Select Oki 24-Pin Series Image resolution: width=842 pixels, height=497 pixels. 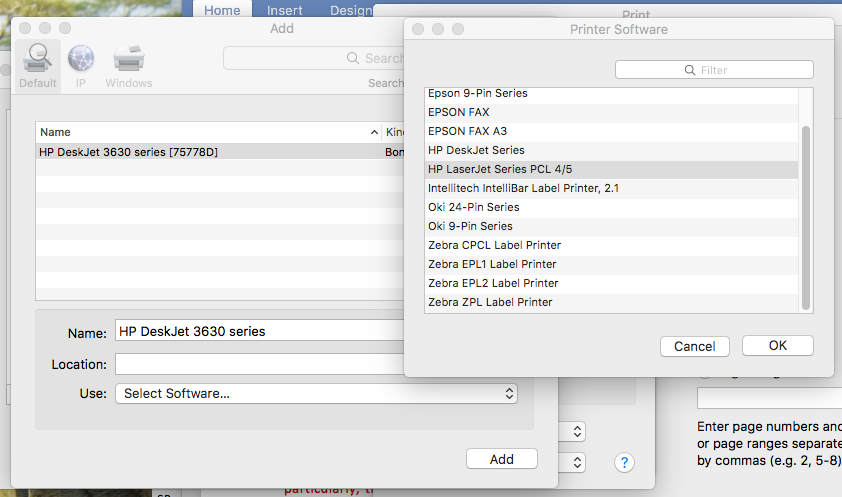pos(611,207)
